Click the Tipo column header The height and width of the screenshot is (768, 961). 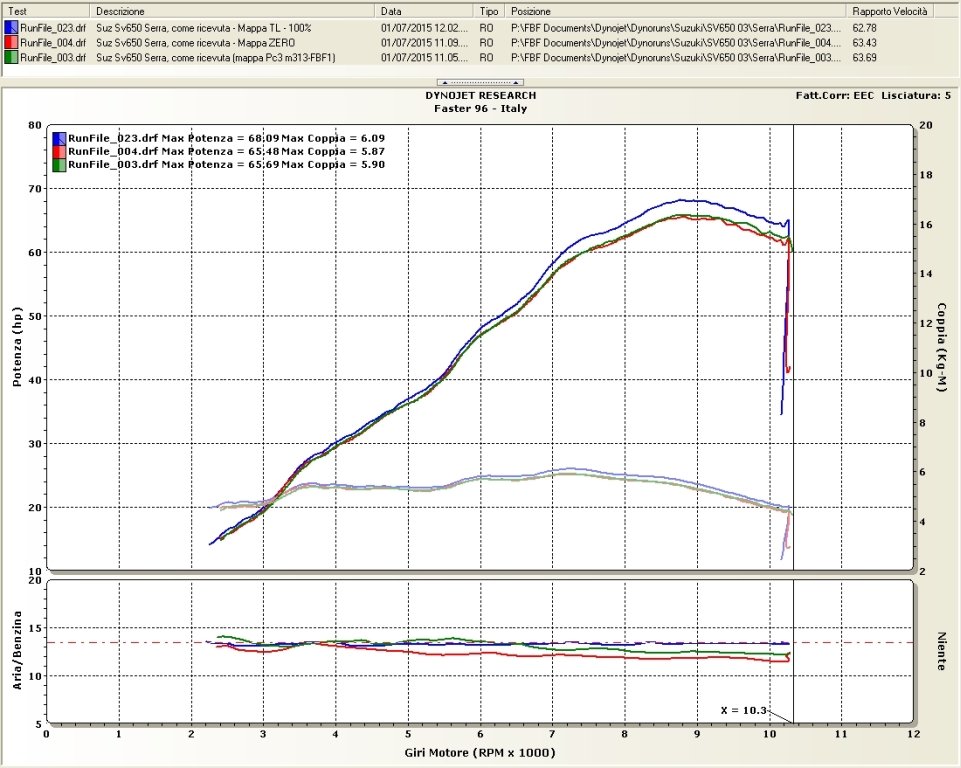(x=489, y=10)
